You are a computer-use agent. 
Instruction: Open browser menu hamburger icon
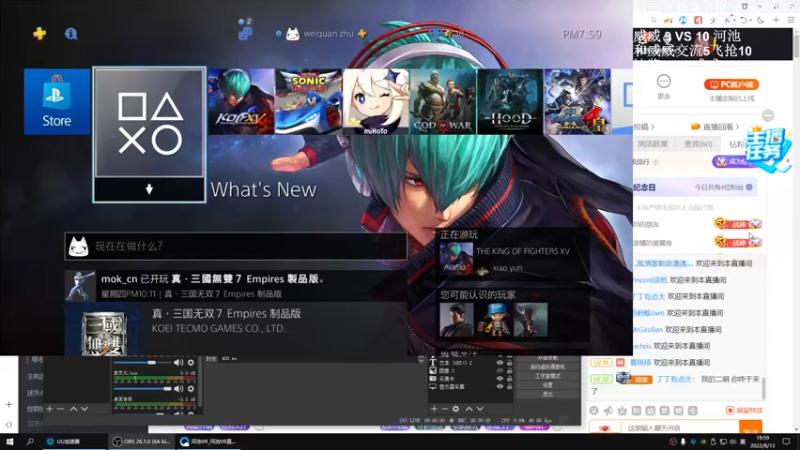coord(791,20)
